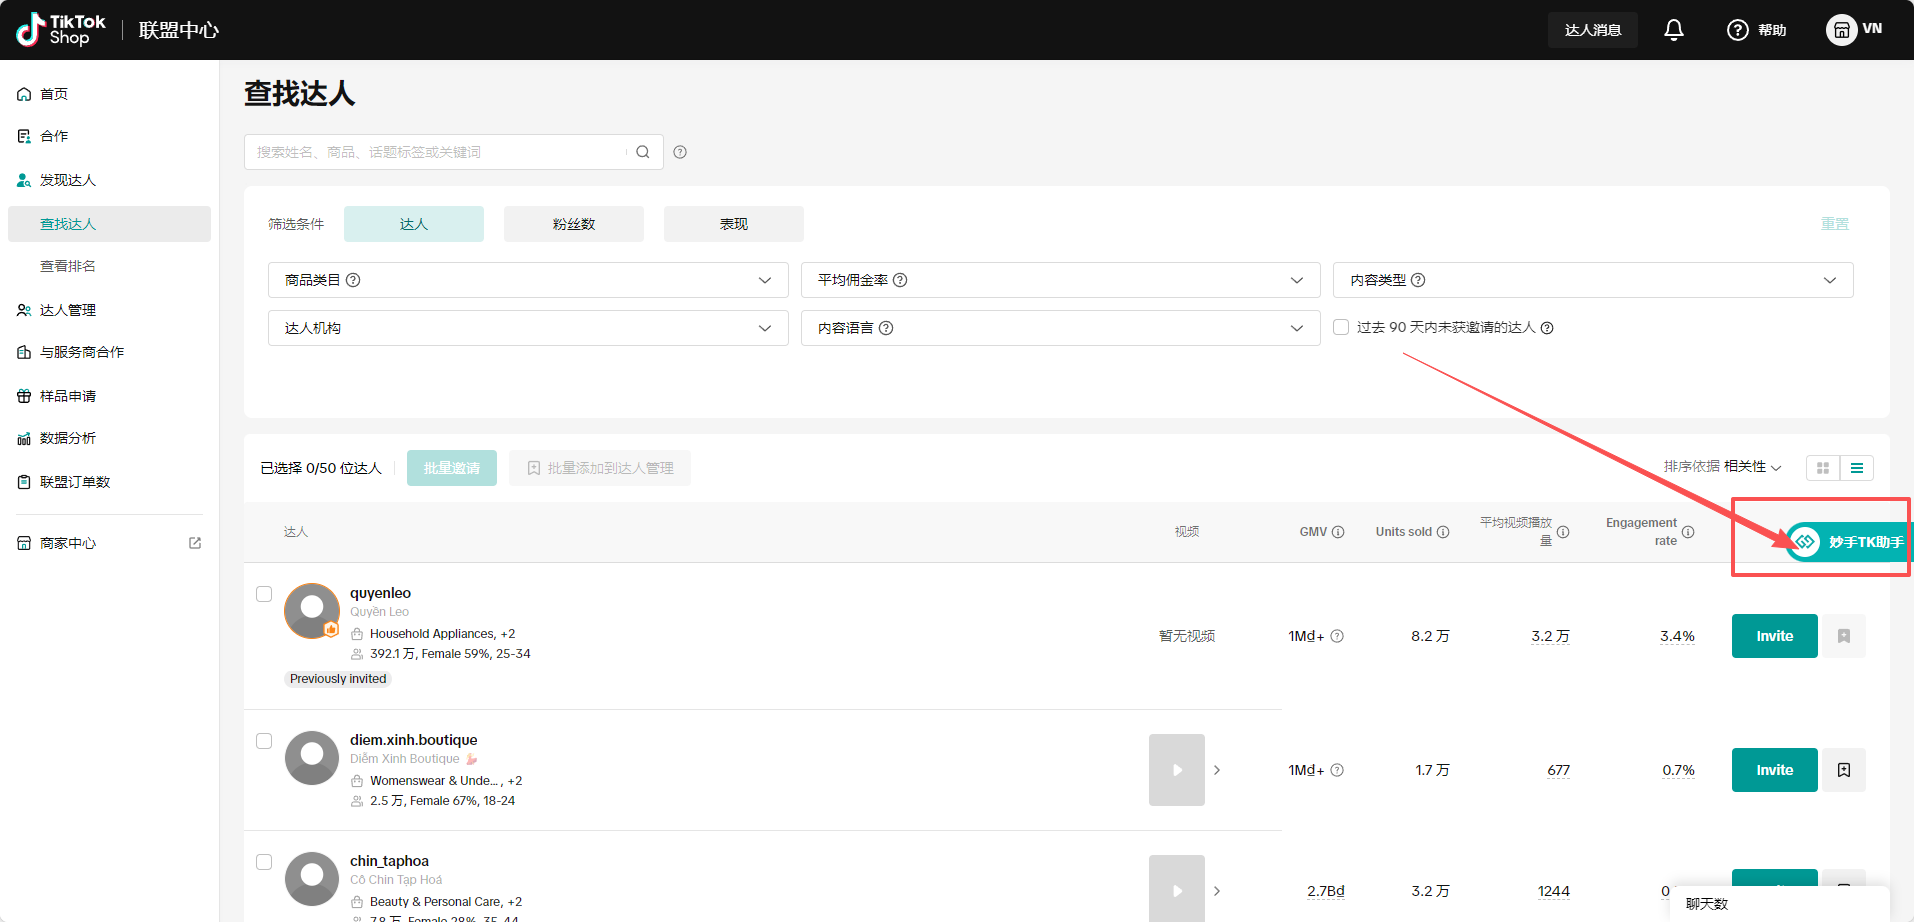Viewport: 1914px width, 922px height.
Task: Select the 表现 filter tab
Action: pos(734,224)
